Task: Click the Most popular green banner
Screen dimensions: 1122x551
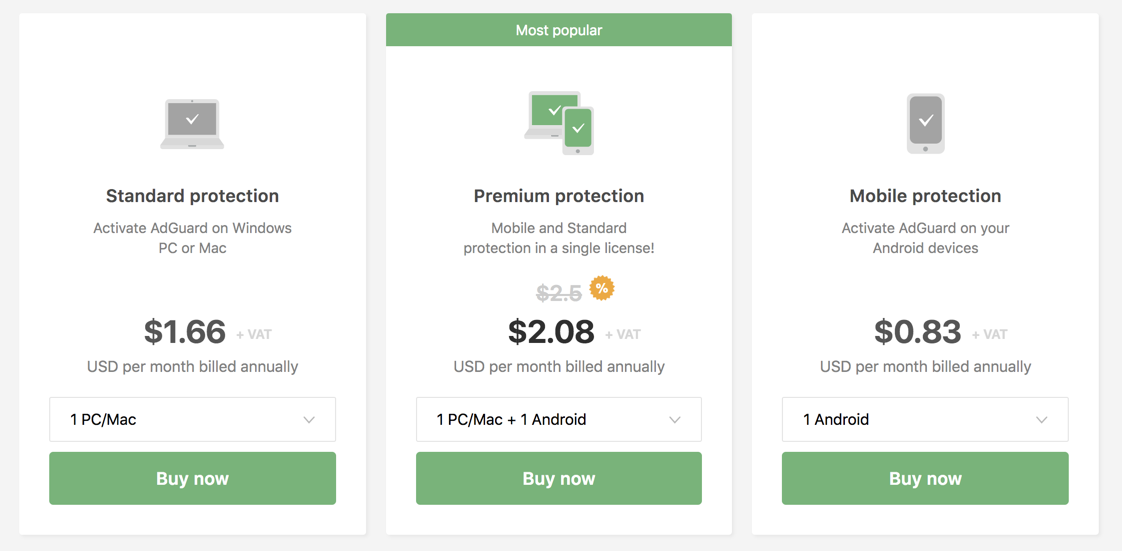Action: [x=559, y=30]
